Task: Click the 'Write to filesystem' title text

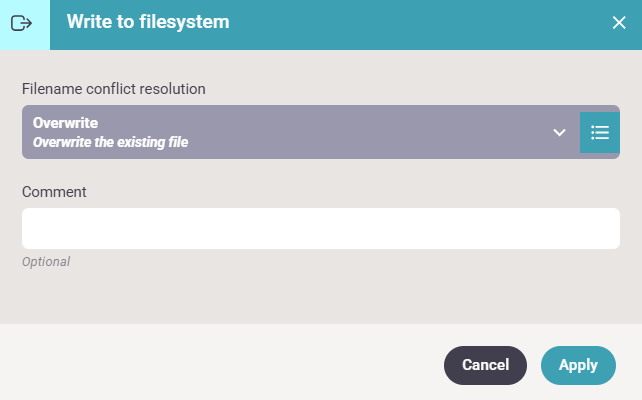Action: (x=148, y=22)
